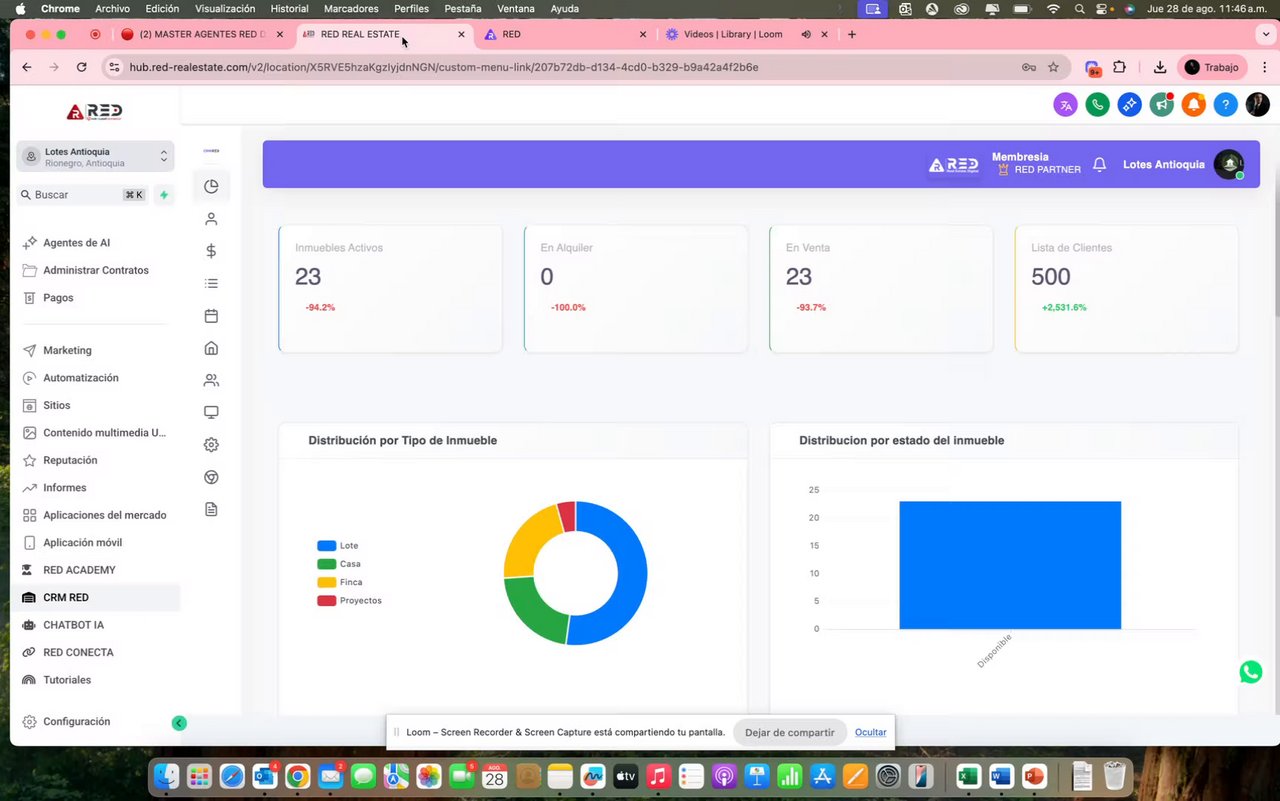
Task: Open the house properties icon in inner sidebar
Action: click(211, 348)
